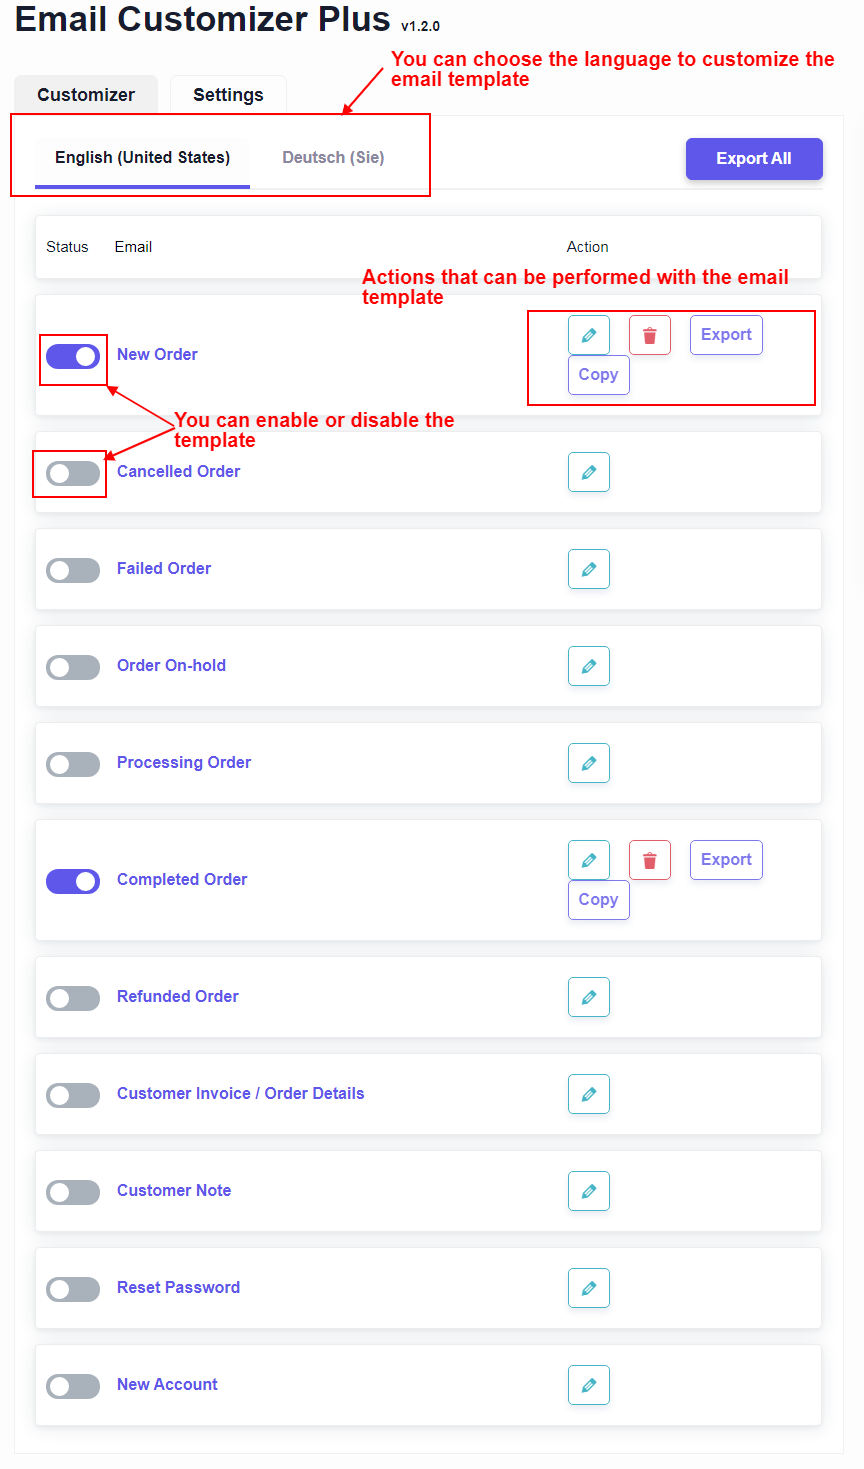Copy the Completed Order template
The width and height of the screenshot is (864, 1469).
[598, 899]
